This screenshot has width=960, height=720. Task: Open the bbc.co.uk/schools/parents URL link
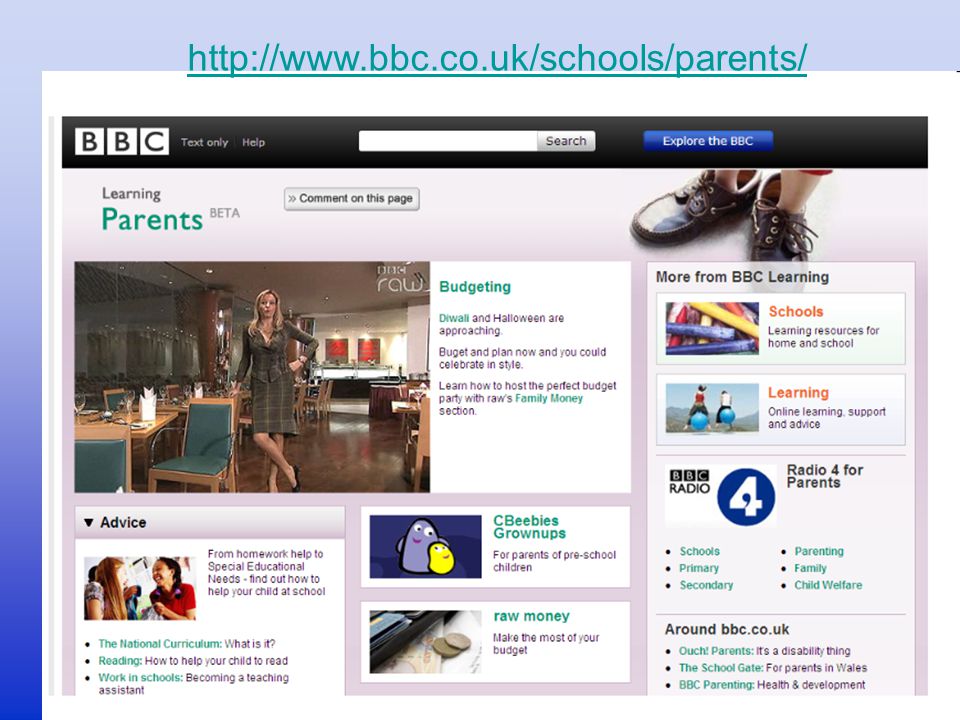(497, 58)
